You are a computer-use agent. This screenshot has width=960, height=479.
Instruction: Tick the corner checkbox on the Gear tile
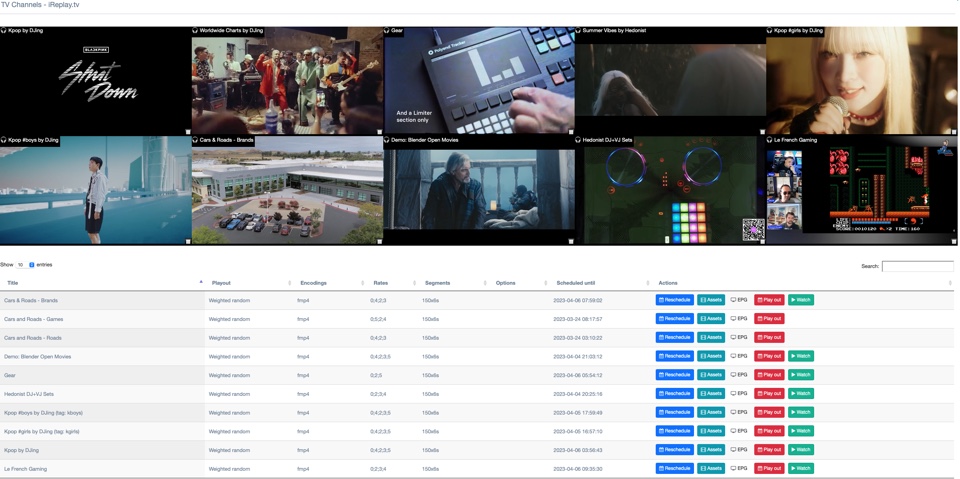571,132
